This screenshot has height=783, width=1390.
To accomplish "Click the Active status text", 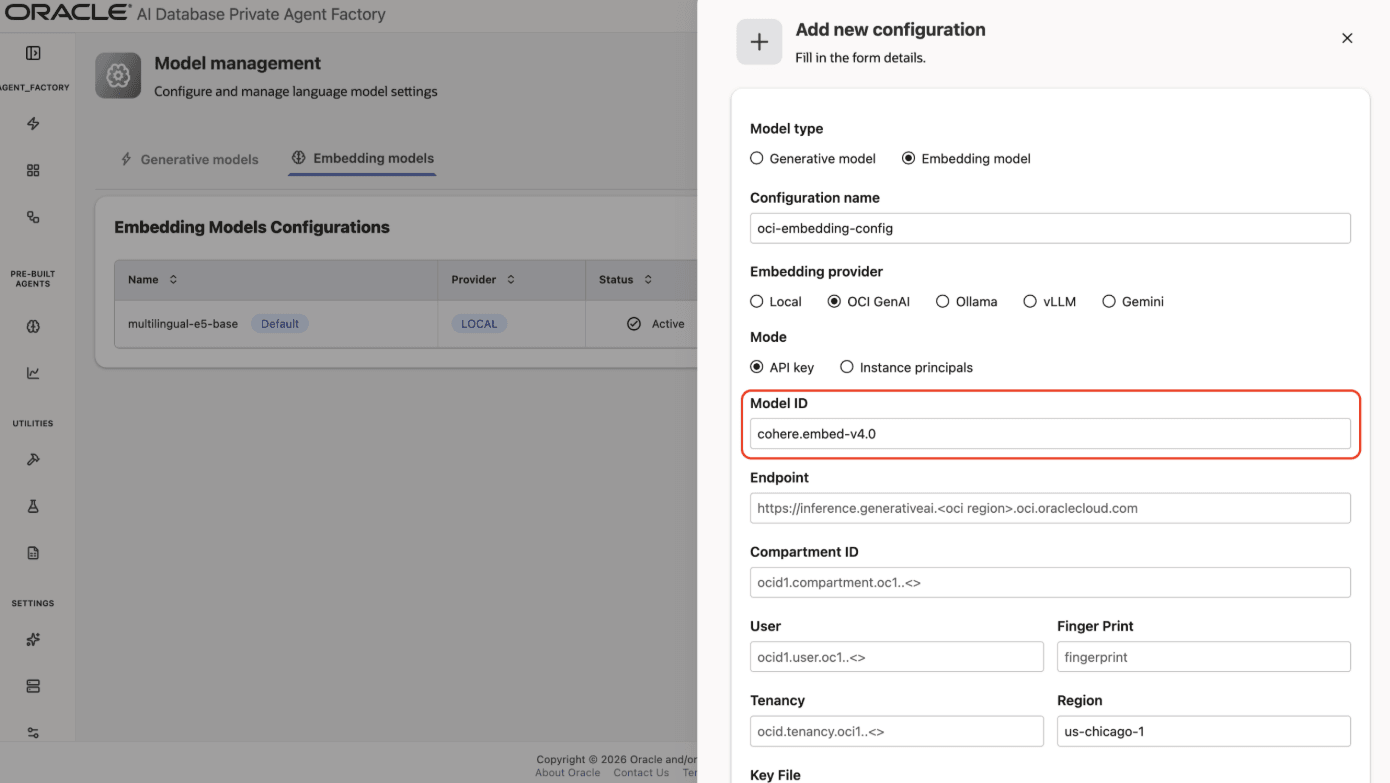I will pos(668,324).
